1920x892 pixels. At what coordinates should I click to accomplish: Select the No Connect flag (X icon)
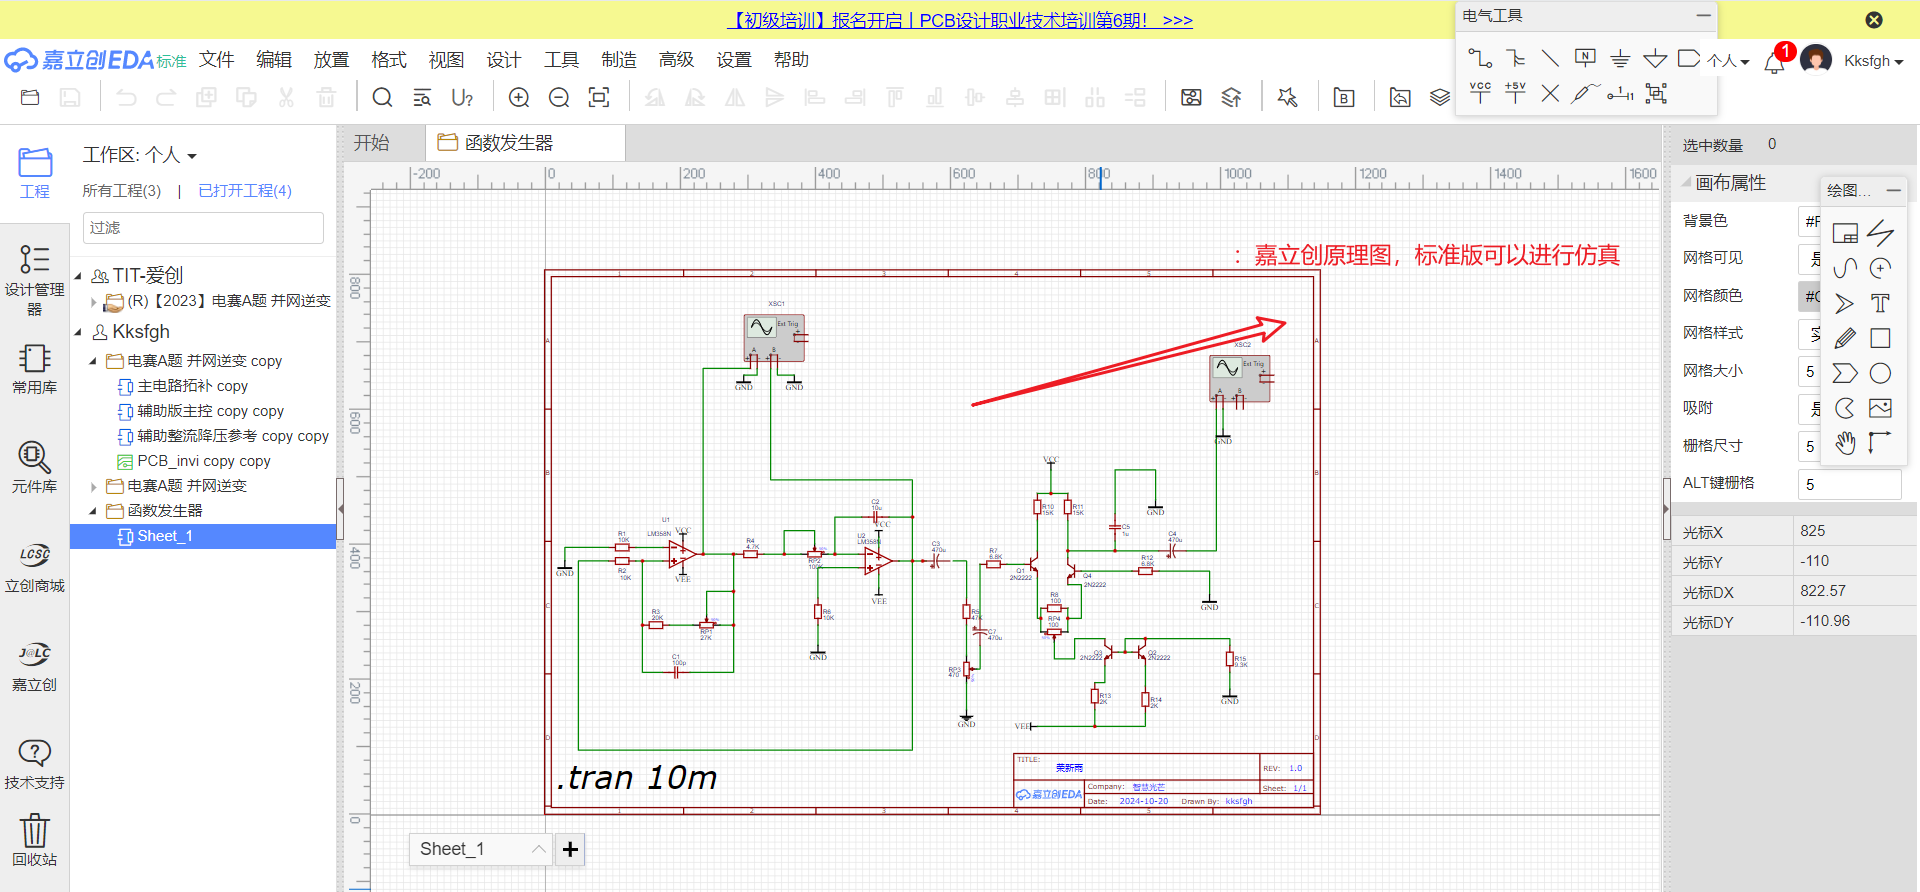[1550, 93]
